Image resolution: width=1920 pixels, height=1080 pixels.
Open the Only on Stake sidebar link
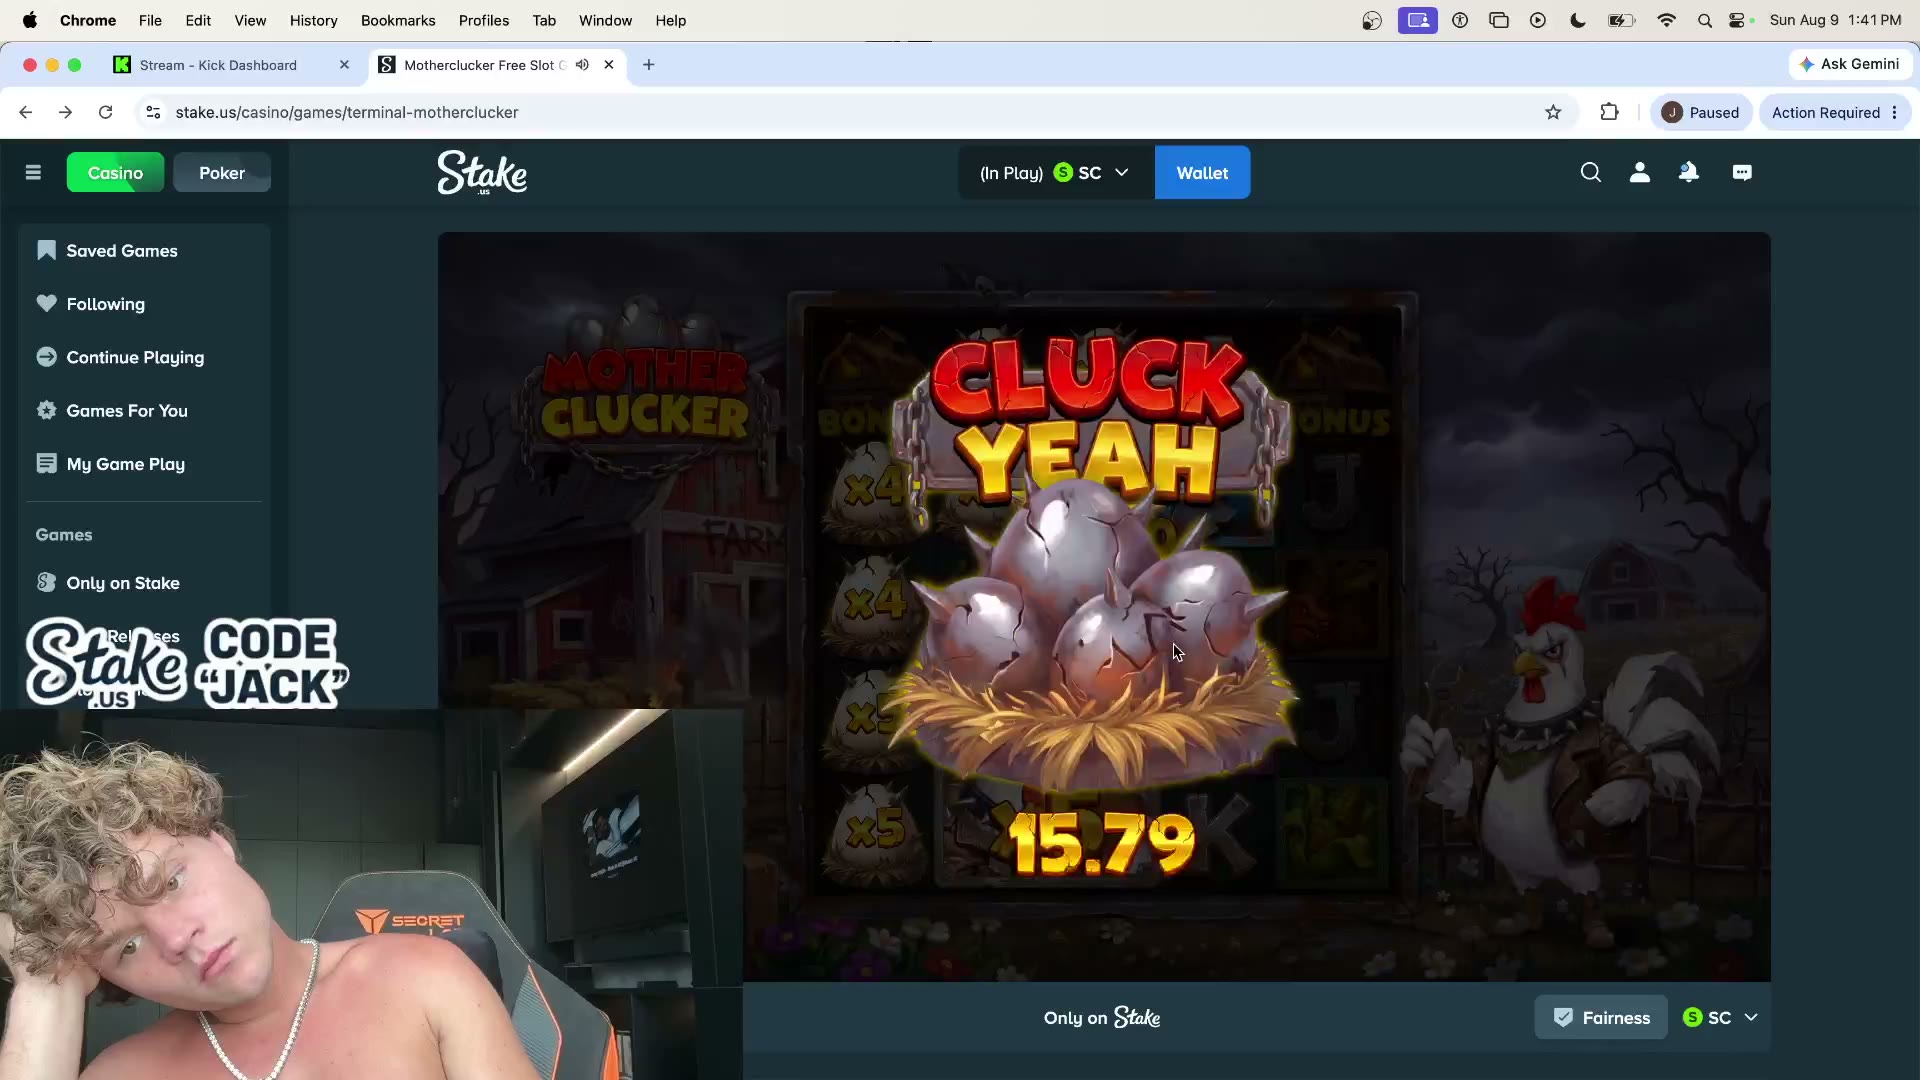(123, 582)
